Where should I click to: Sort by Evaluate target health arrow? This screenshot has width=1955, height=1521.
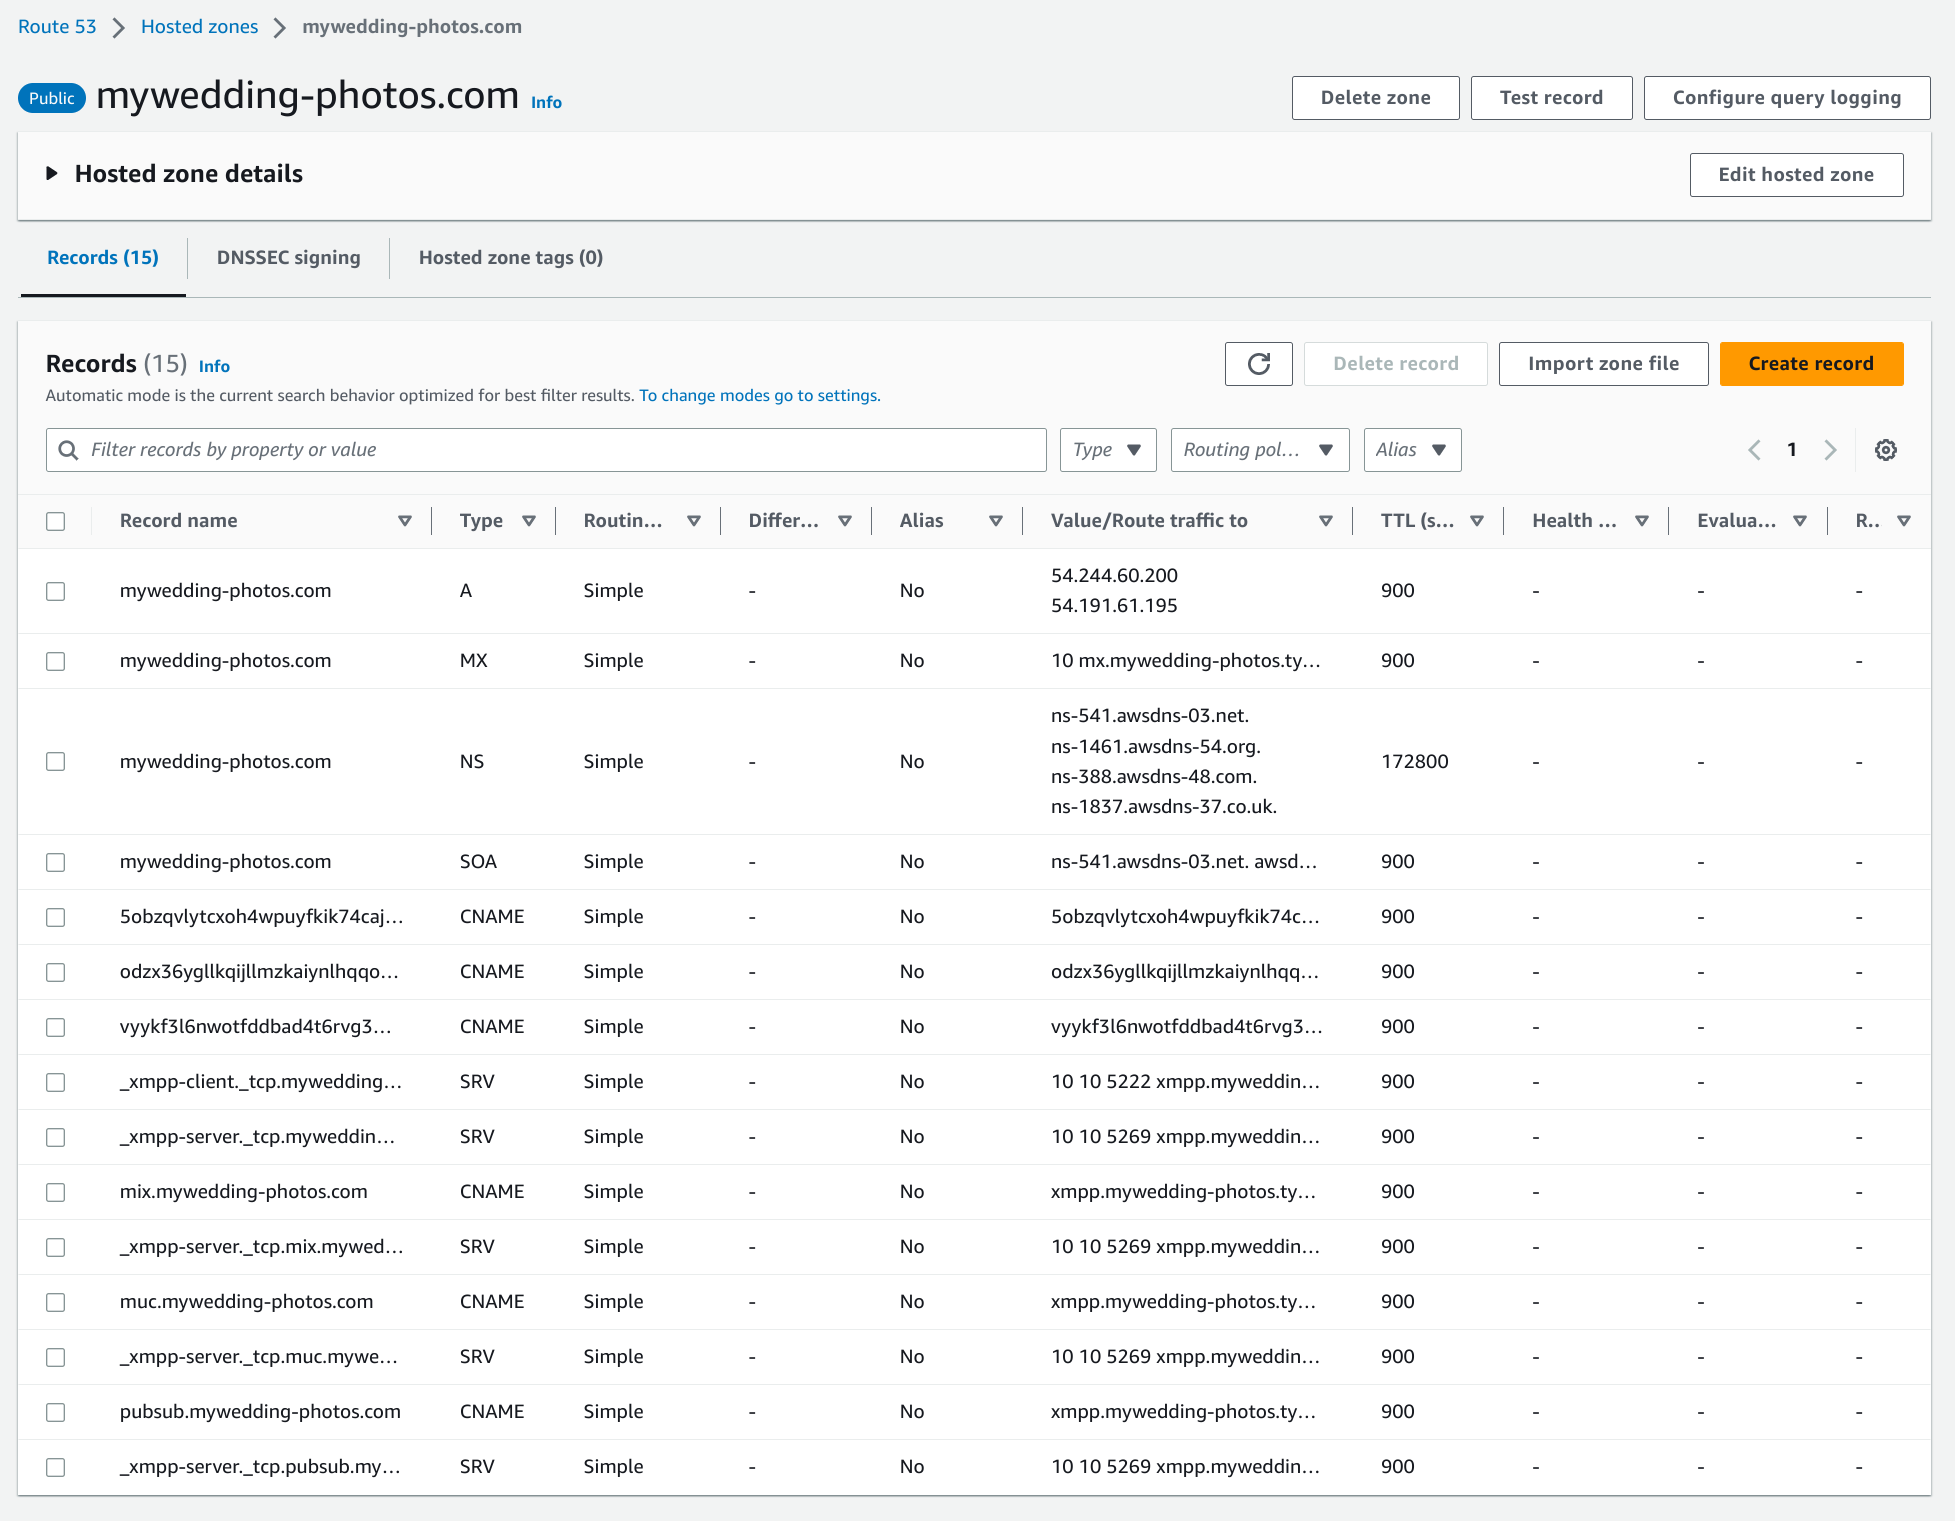point(1800,521)
